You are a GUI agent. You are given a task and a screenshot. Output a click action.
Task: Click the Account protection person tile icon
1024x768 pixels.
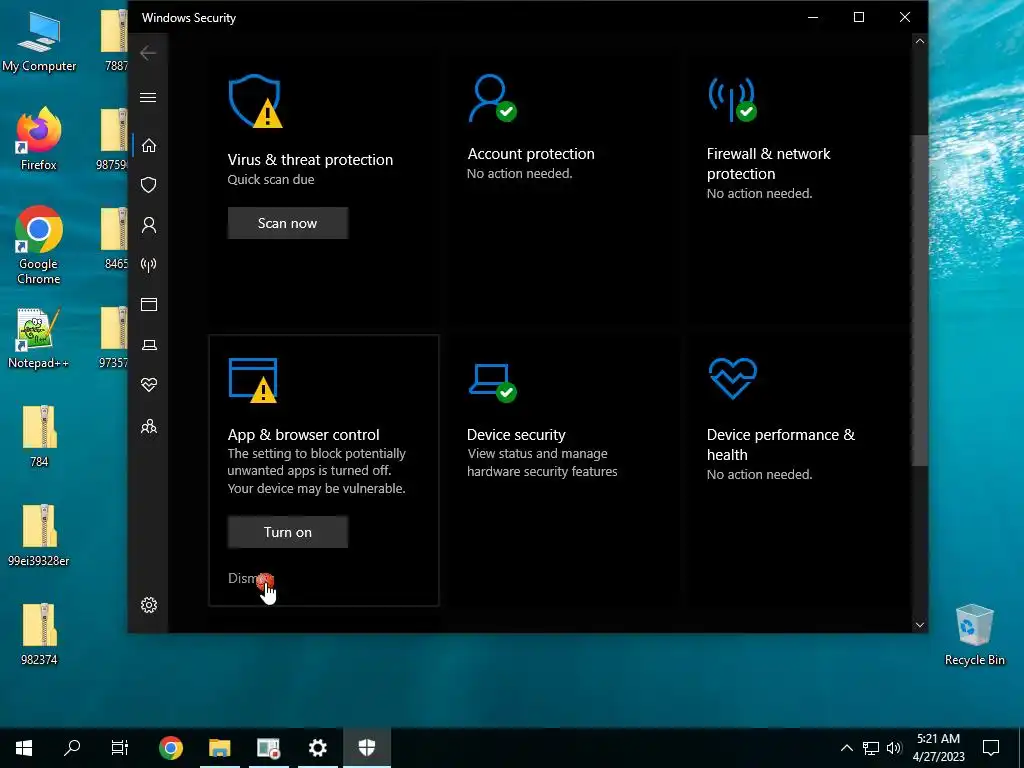[492, 98]
